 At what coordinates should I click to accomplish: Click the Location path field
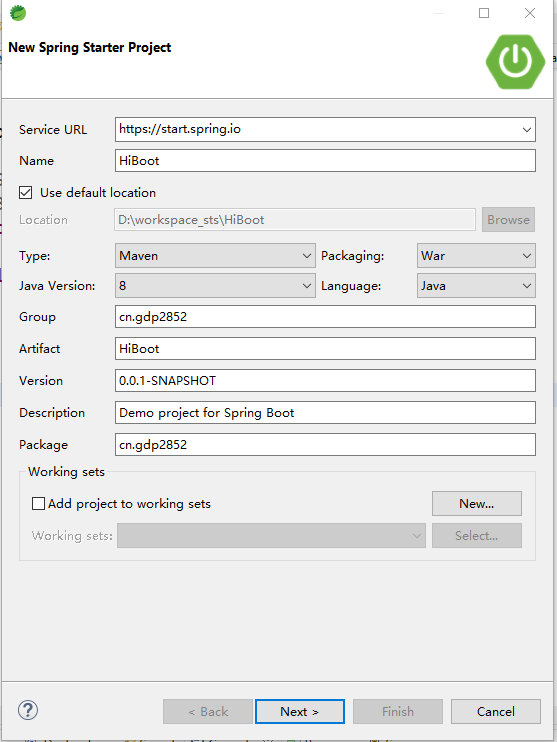(295, 220)
